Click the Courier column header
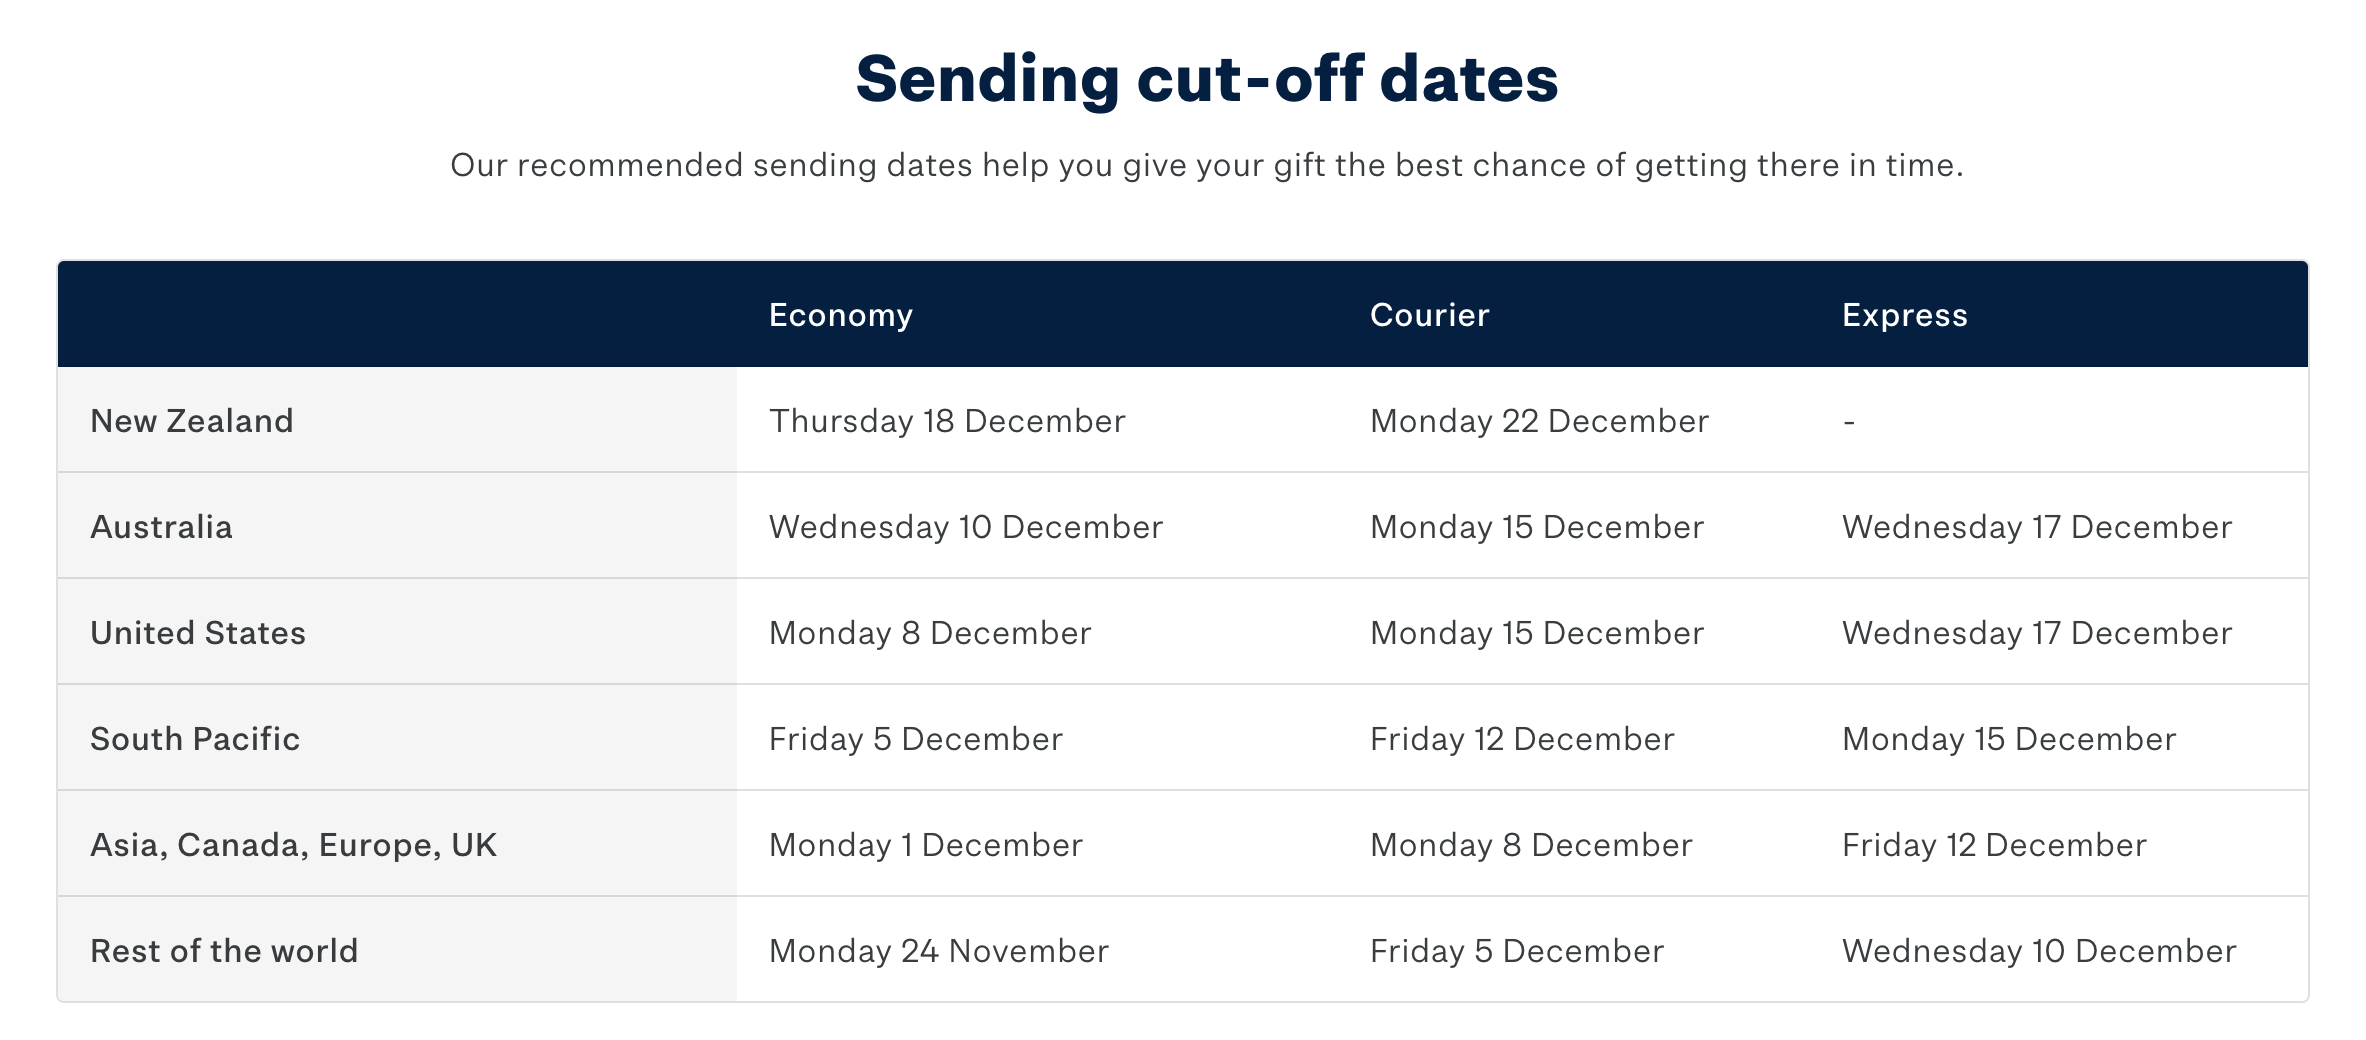Image resolution: width=2366 pixels, height=1040 pixels. [x=1429, y=315]
